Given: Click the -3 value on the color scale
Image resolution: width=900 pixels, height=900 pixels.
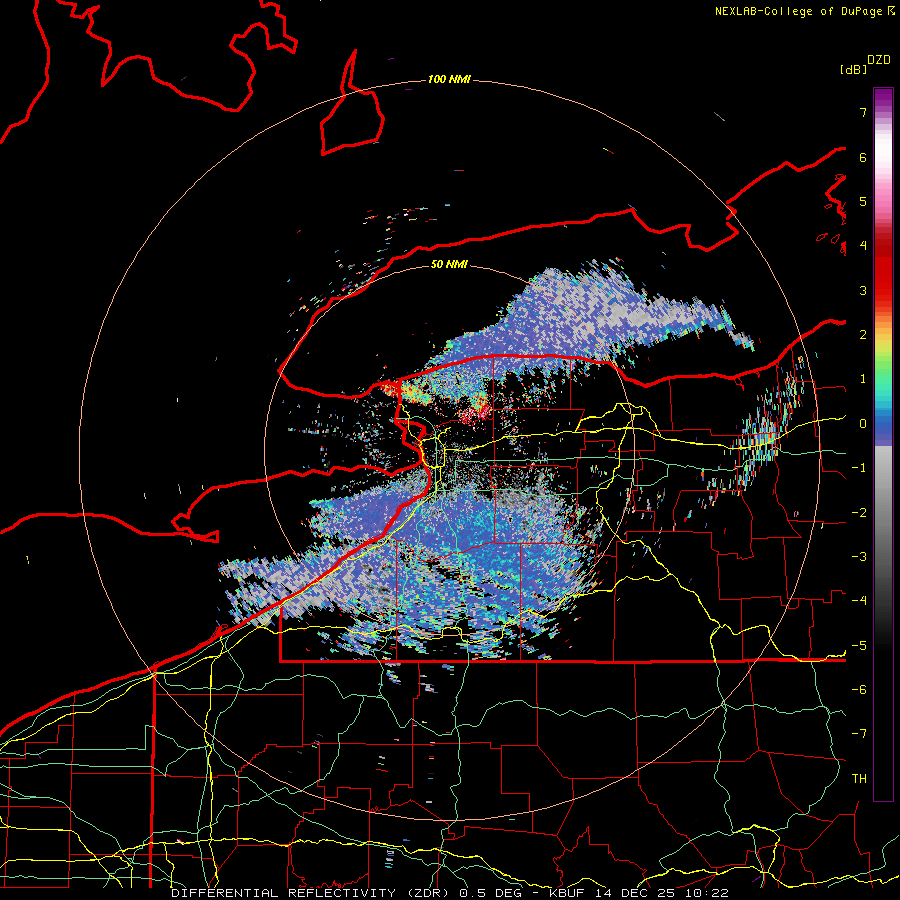Looking at the screenshot, I should pos(858,557).
